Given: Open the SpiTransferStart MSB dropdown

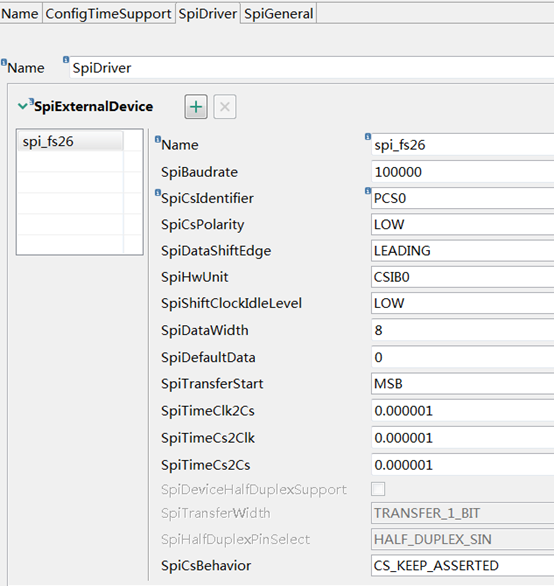Looking at the screenshot, I should [463, 383].
